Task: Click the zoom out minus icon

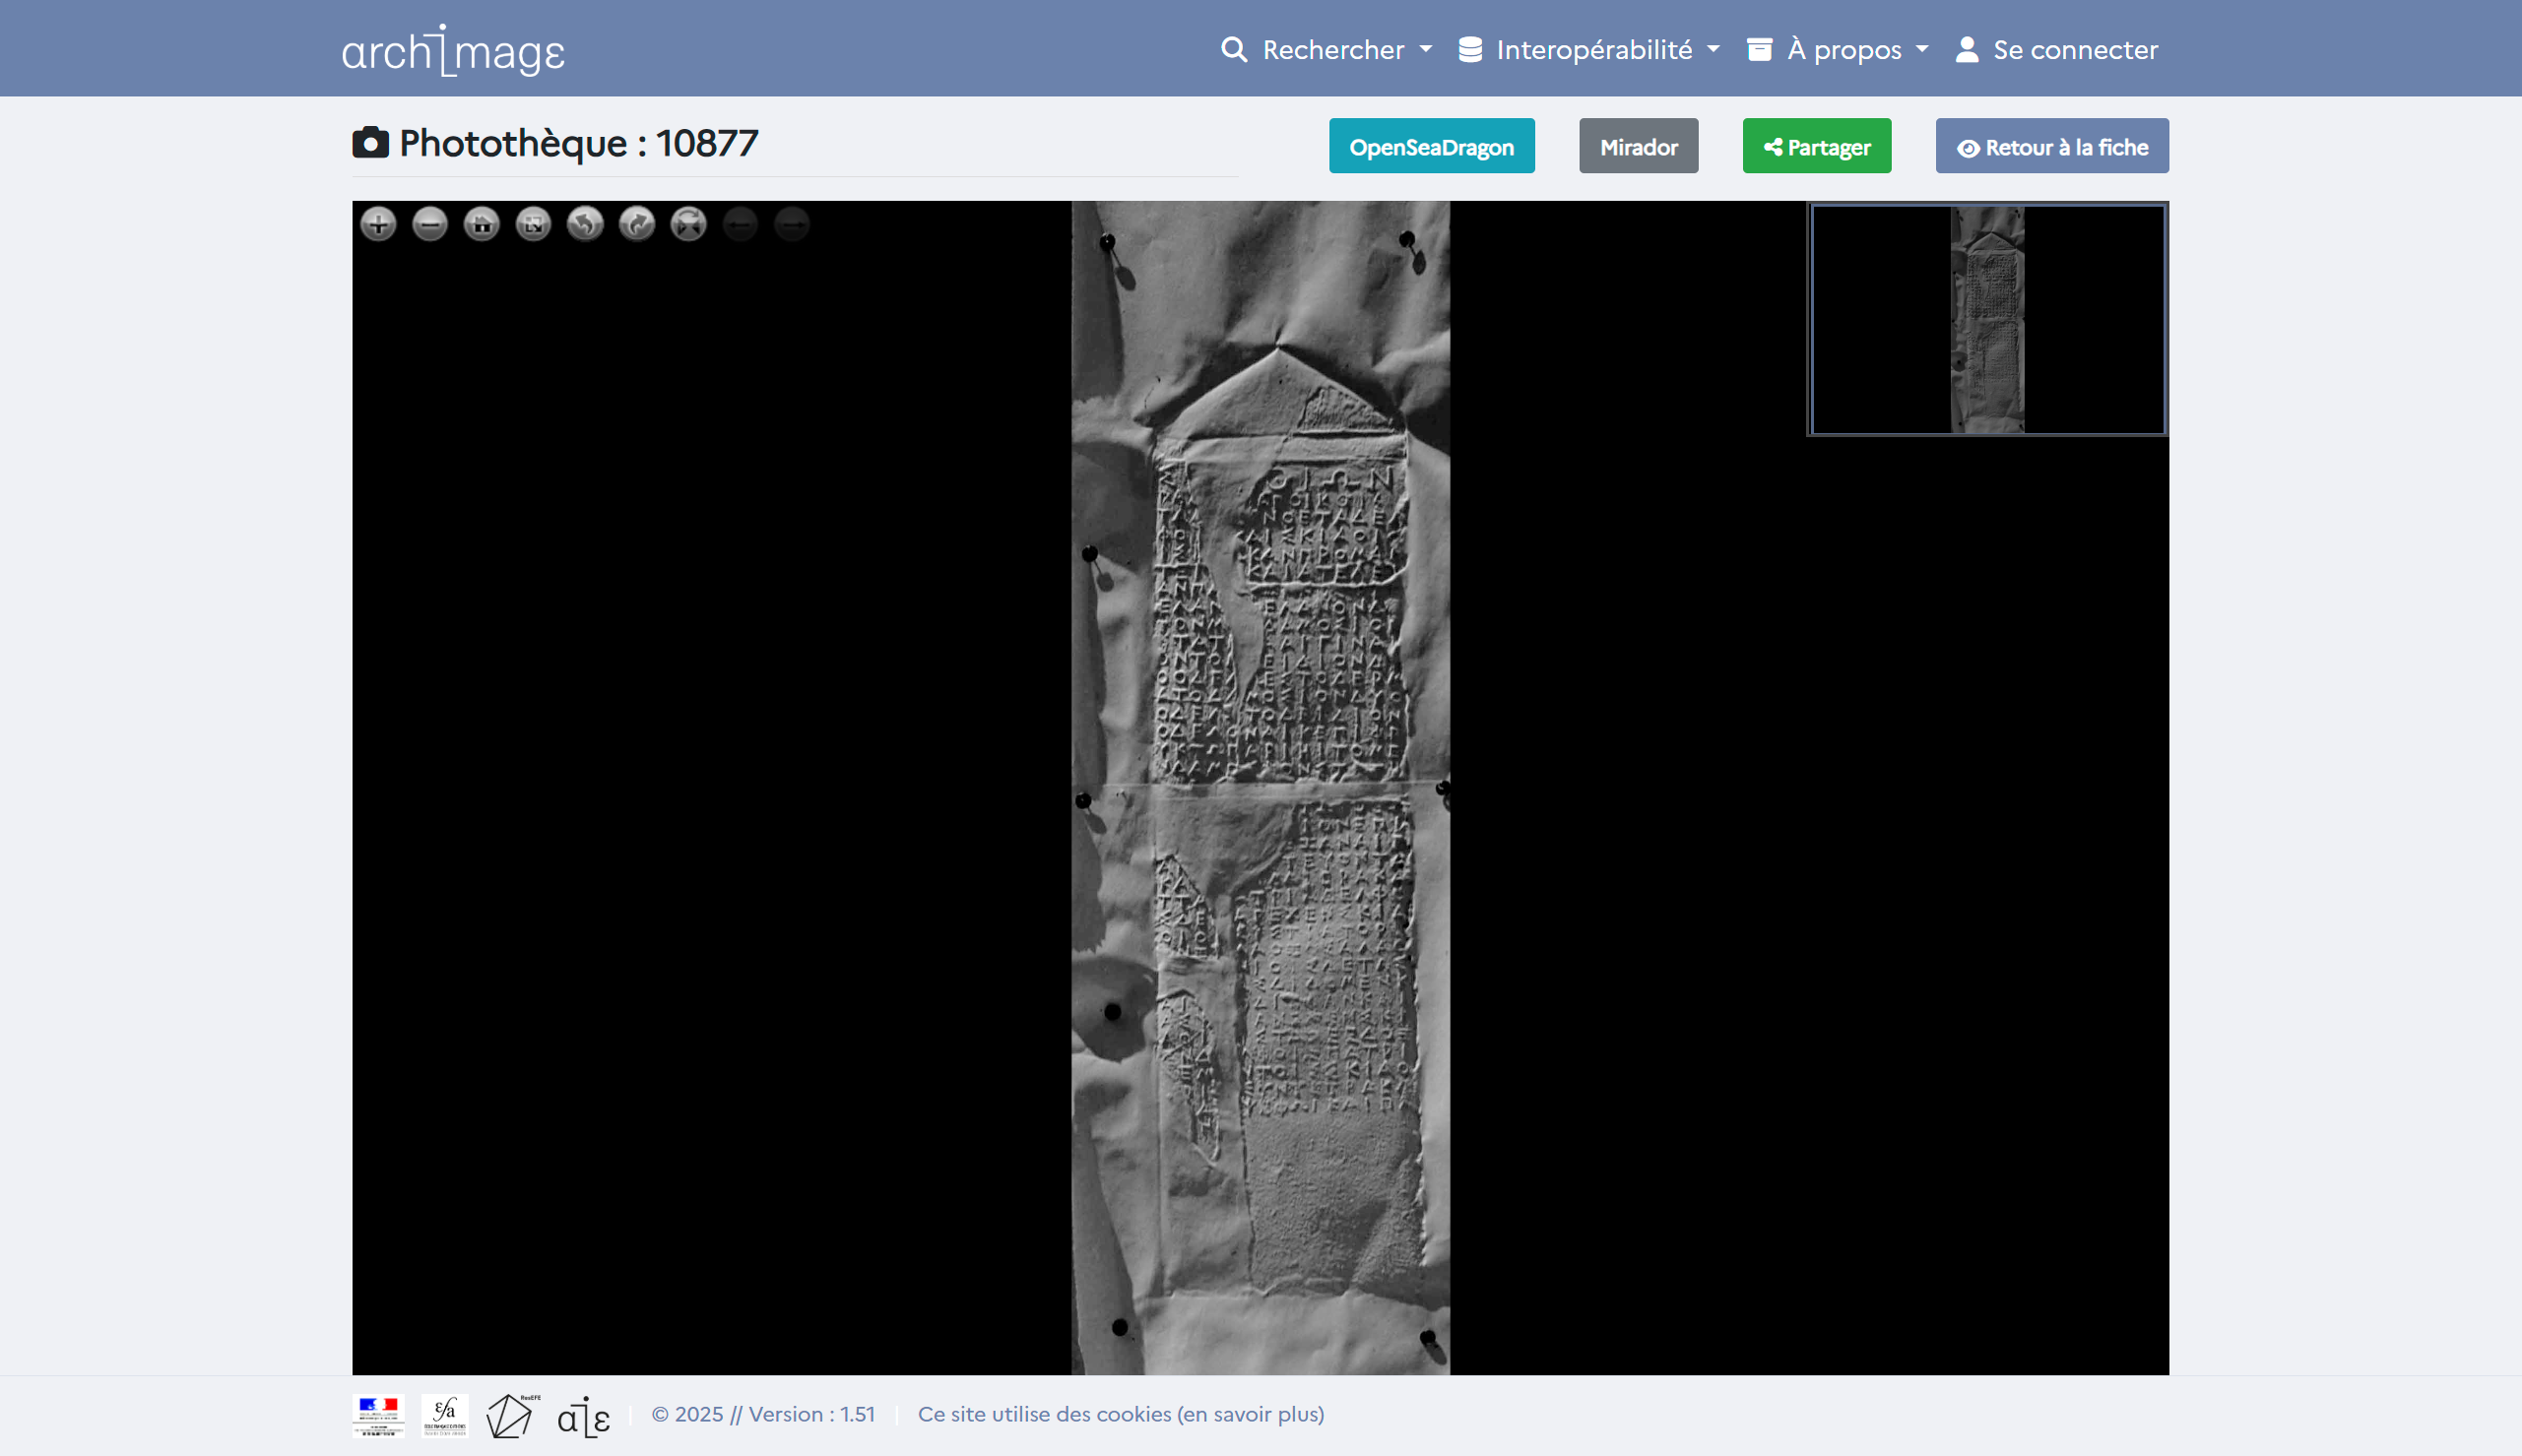Action: [x=430, y=224]
